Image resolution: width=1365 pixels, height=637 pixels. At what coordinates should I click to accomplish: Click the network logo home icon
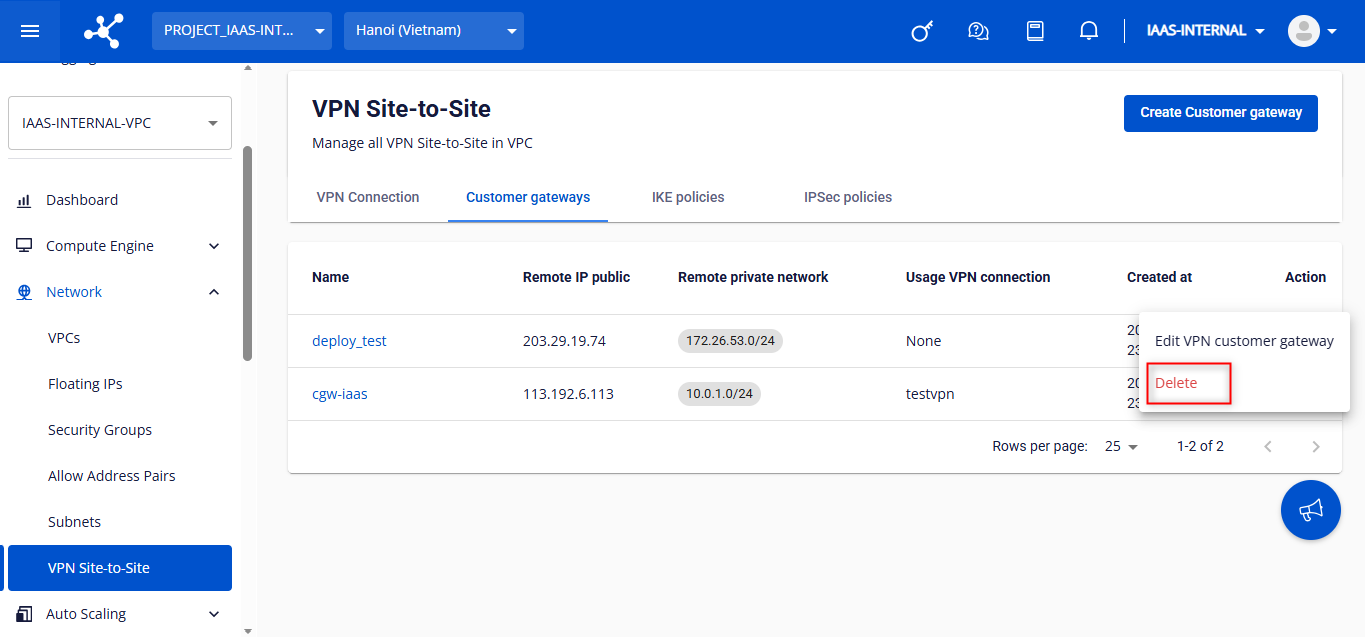[x=103, y=31]
